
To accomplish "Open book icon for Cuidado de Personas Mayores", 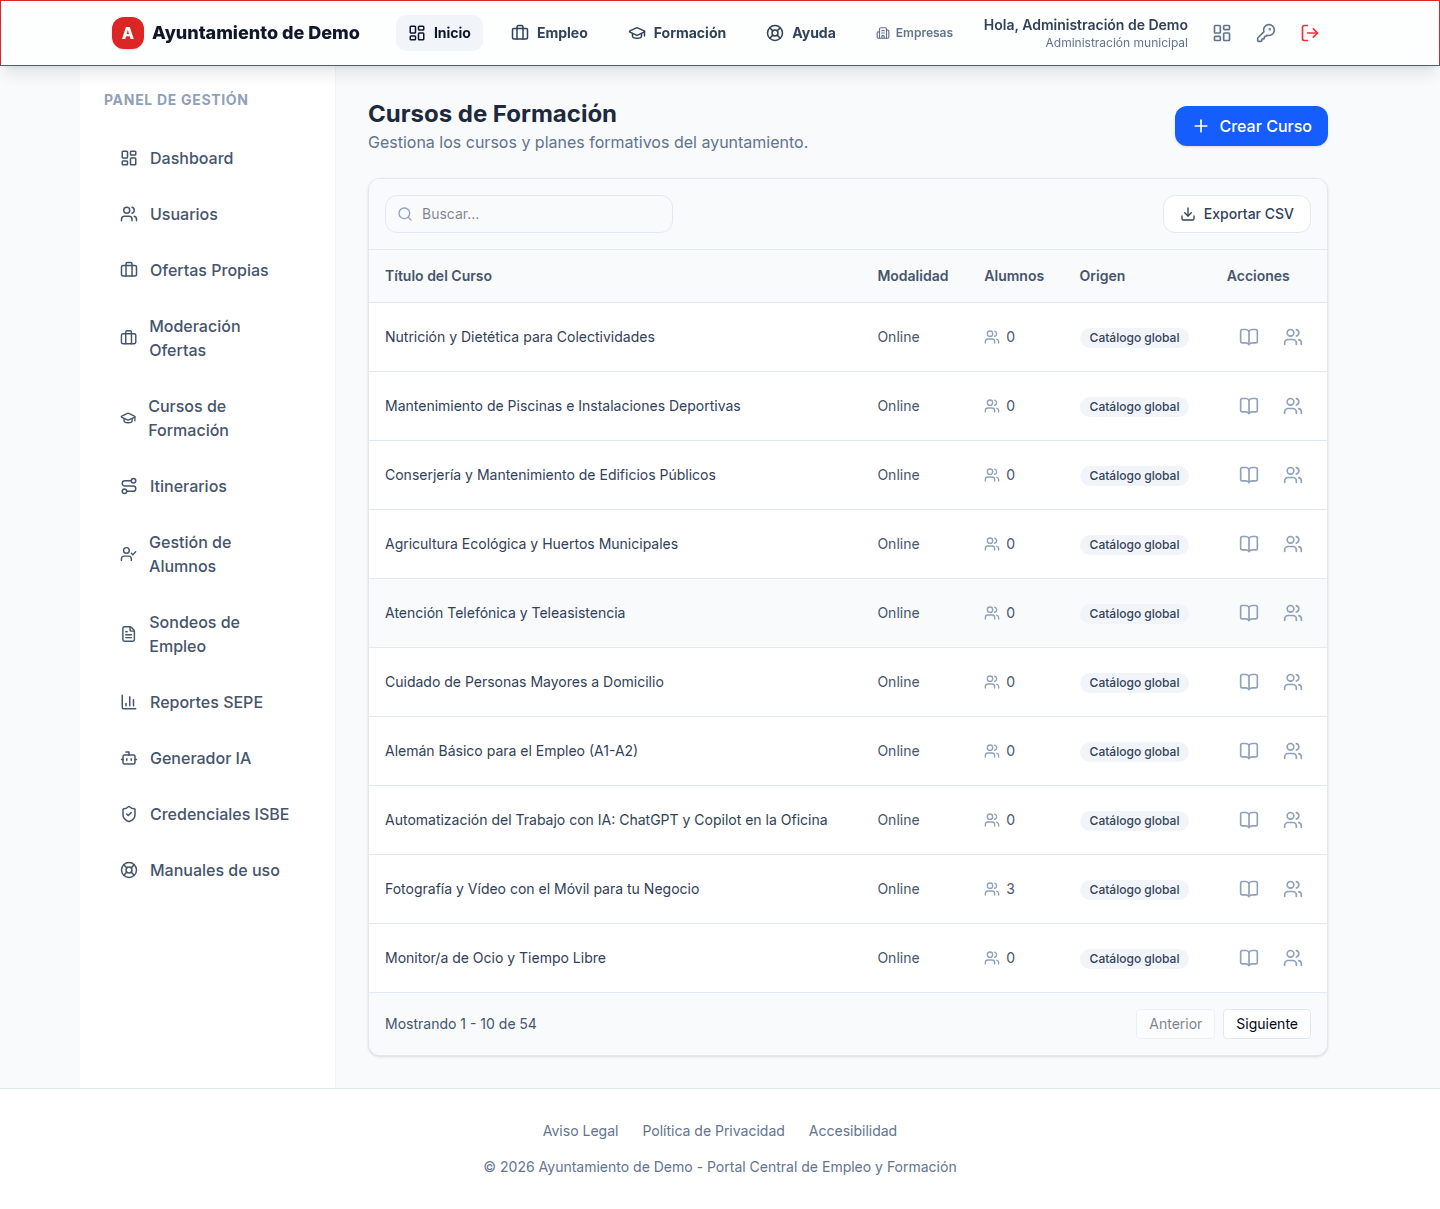I will [x=1249, y=682].
